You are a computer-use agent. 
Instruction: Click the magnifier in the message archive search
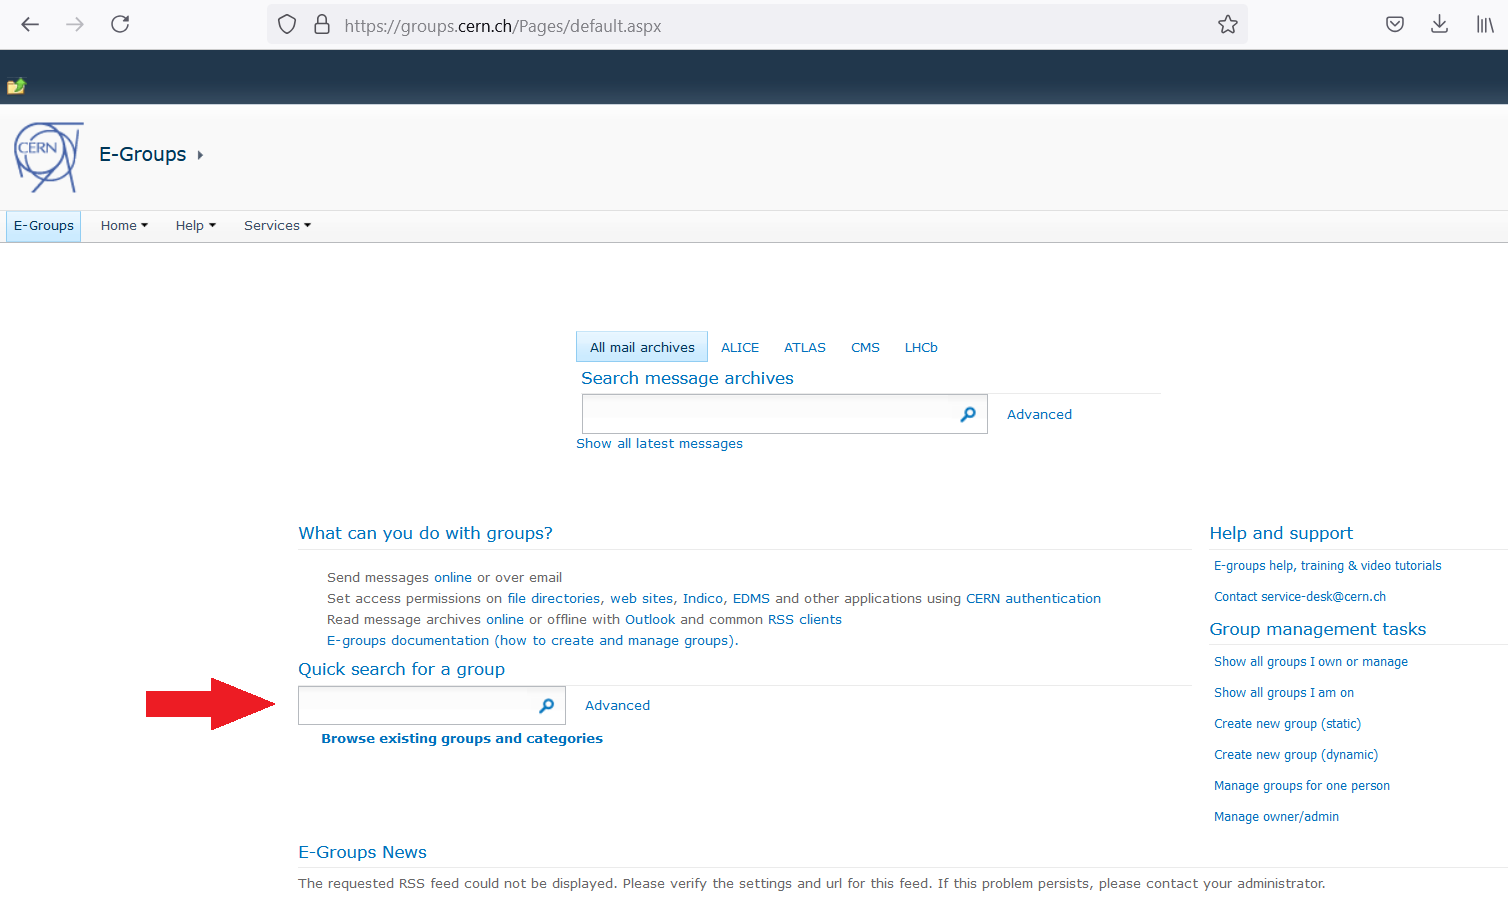(x=968, y=414)
